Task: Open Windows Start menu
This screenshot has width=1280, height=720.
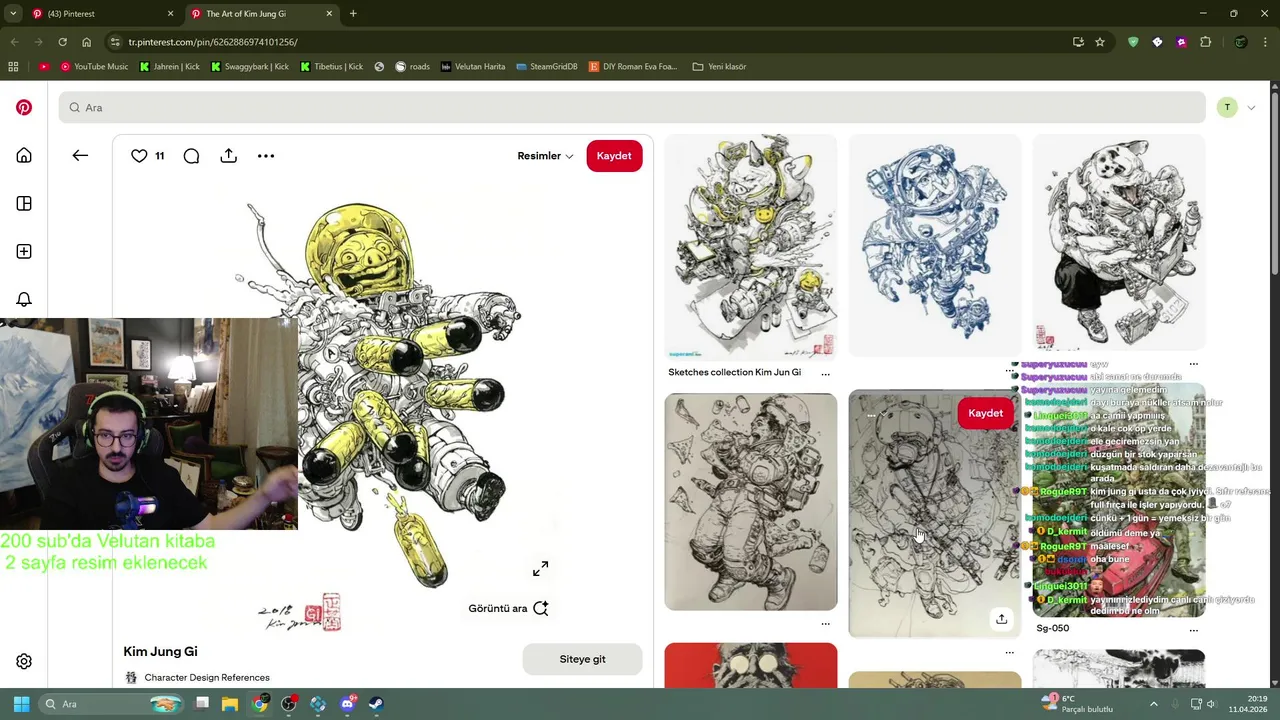Action: (x=22, y=704)
